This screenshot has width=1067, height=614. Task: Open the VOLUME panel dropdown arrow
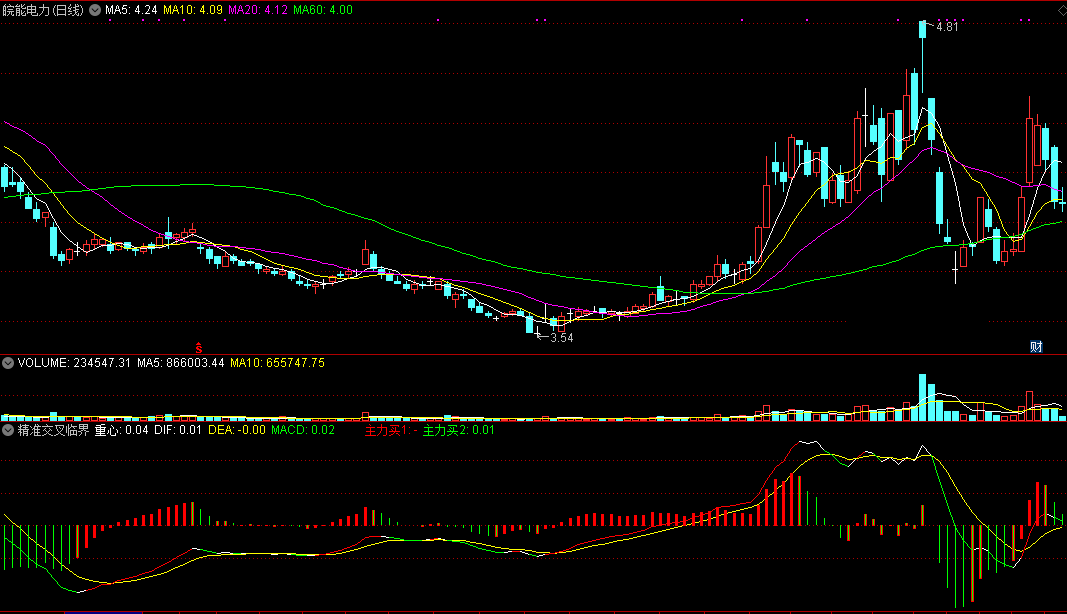pyautogui.click(x=8, y=363)
